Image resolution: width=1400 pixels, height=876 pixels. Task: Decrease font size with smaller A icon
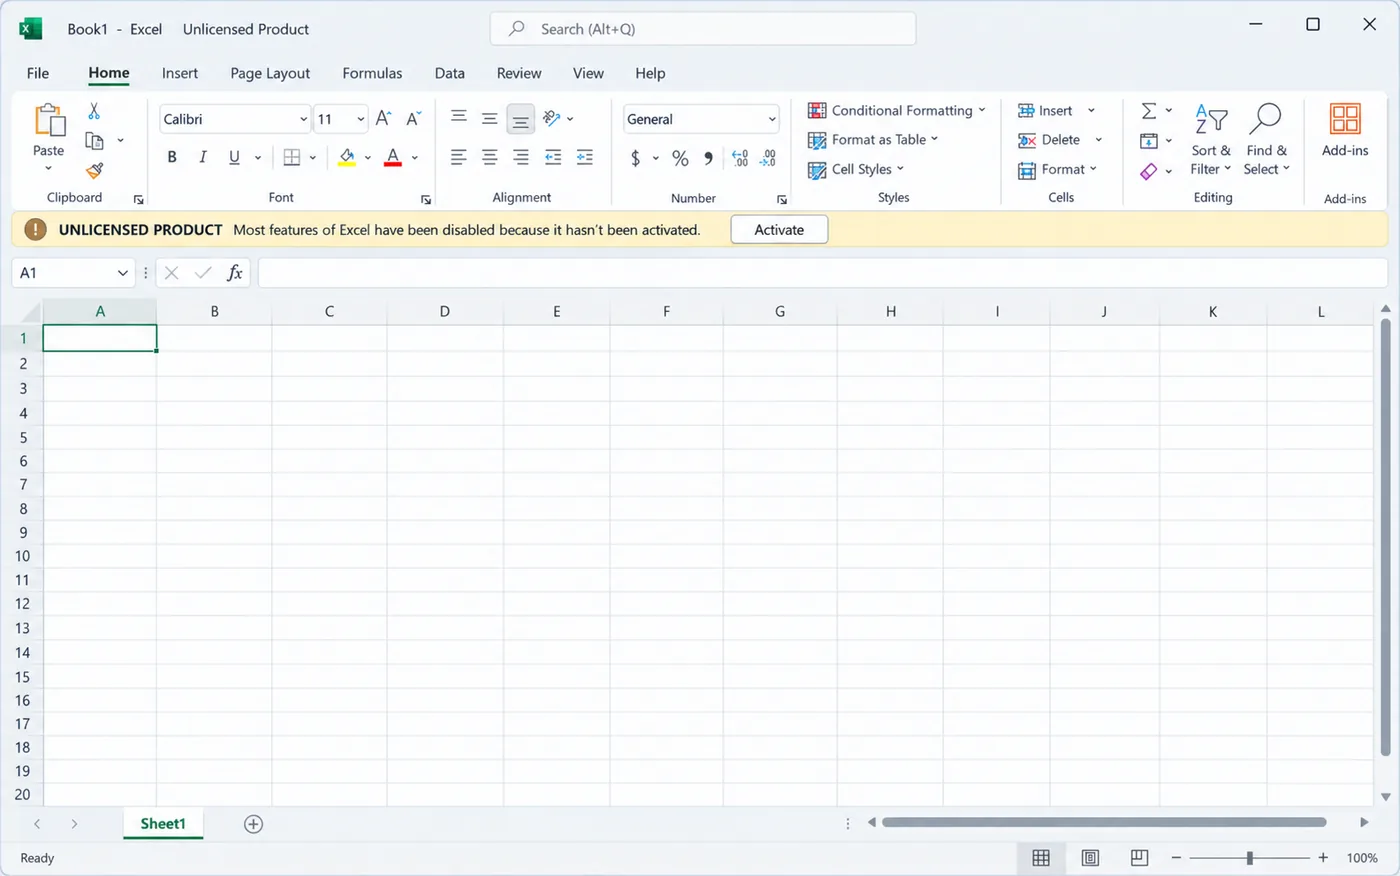[x=413, y=119]
